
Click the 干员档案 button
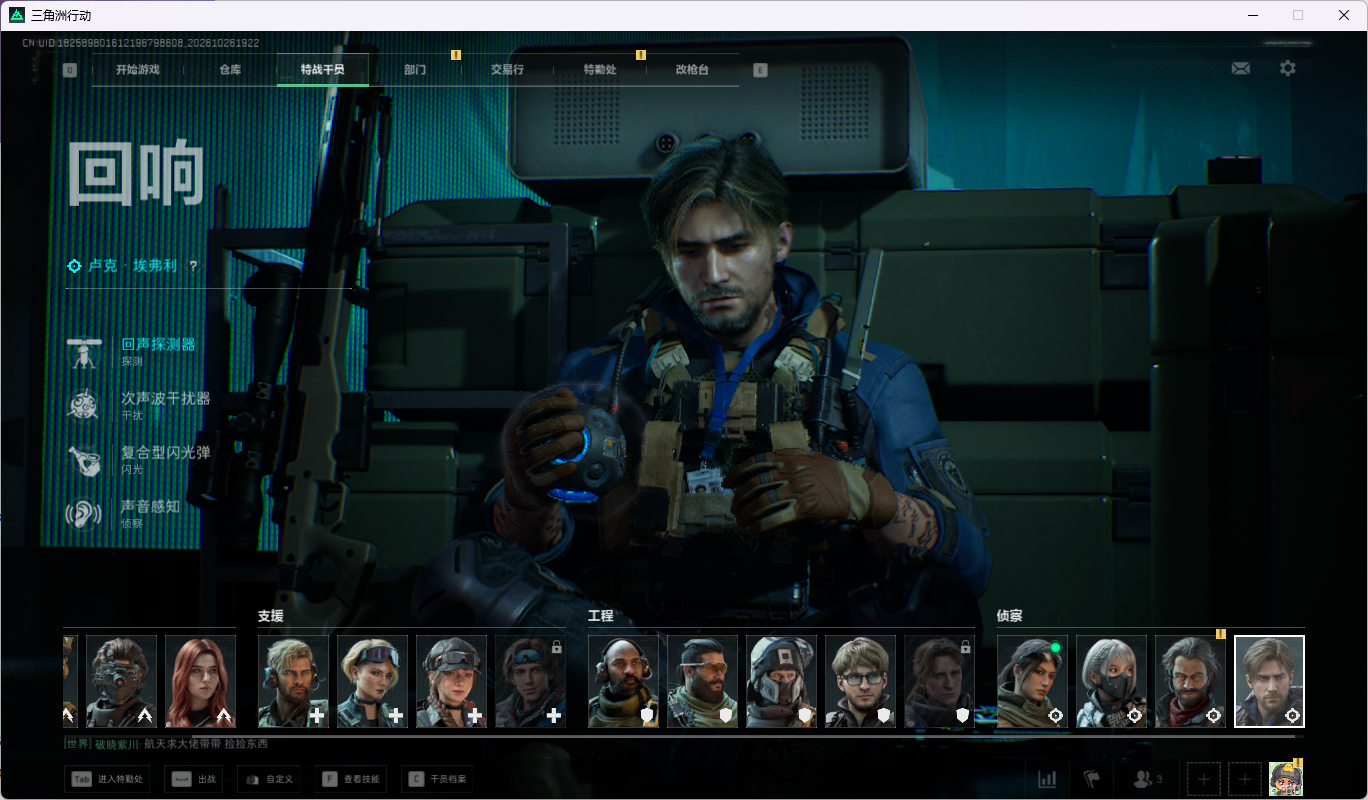click(439, 779)
